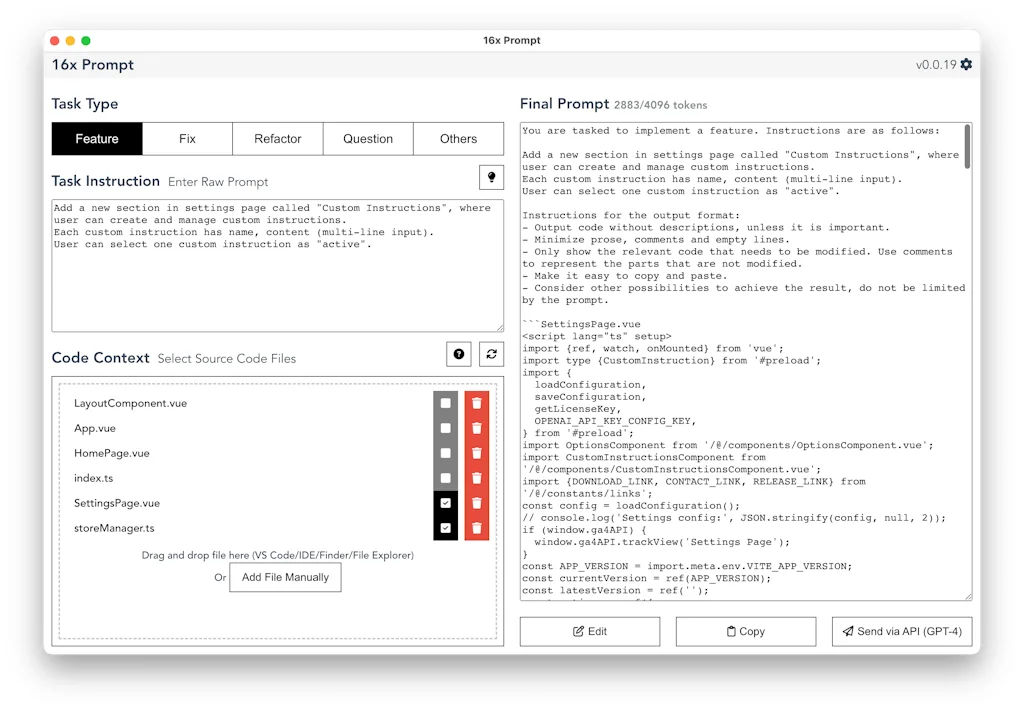Enable the HomePage.vue checkbox
This screenshot has width=1024, height=712.
pyautogui.click(x=445, y=453)
